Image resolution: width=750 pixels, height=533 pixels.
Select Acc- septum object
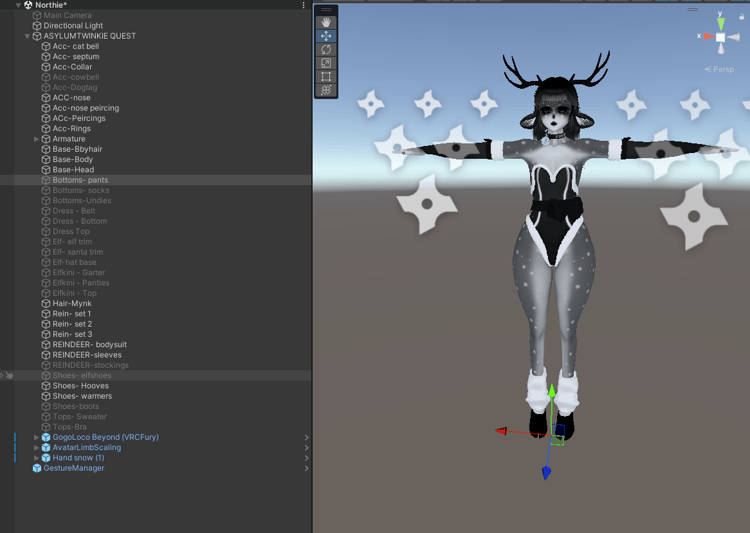point(76,56)
